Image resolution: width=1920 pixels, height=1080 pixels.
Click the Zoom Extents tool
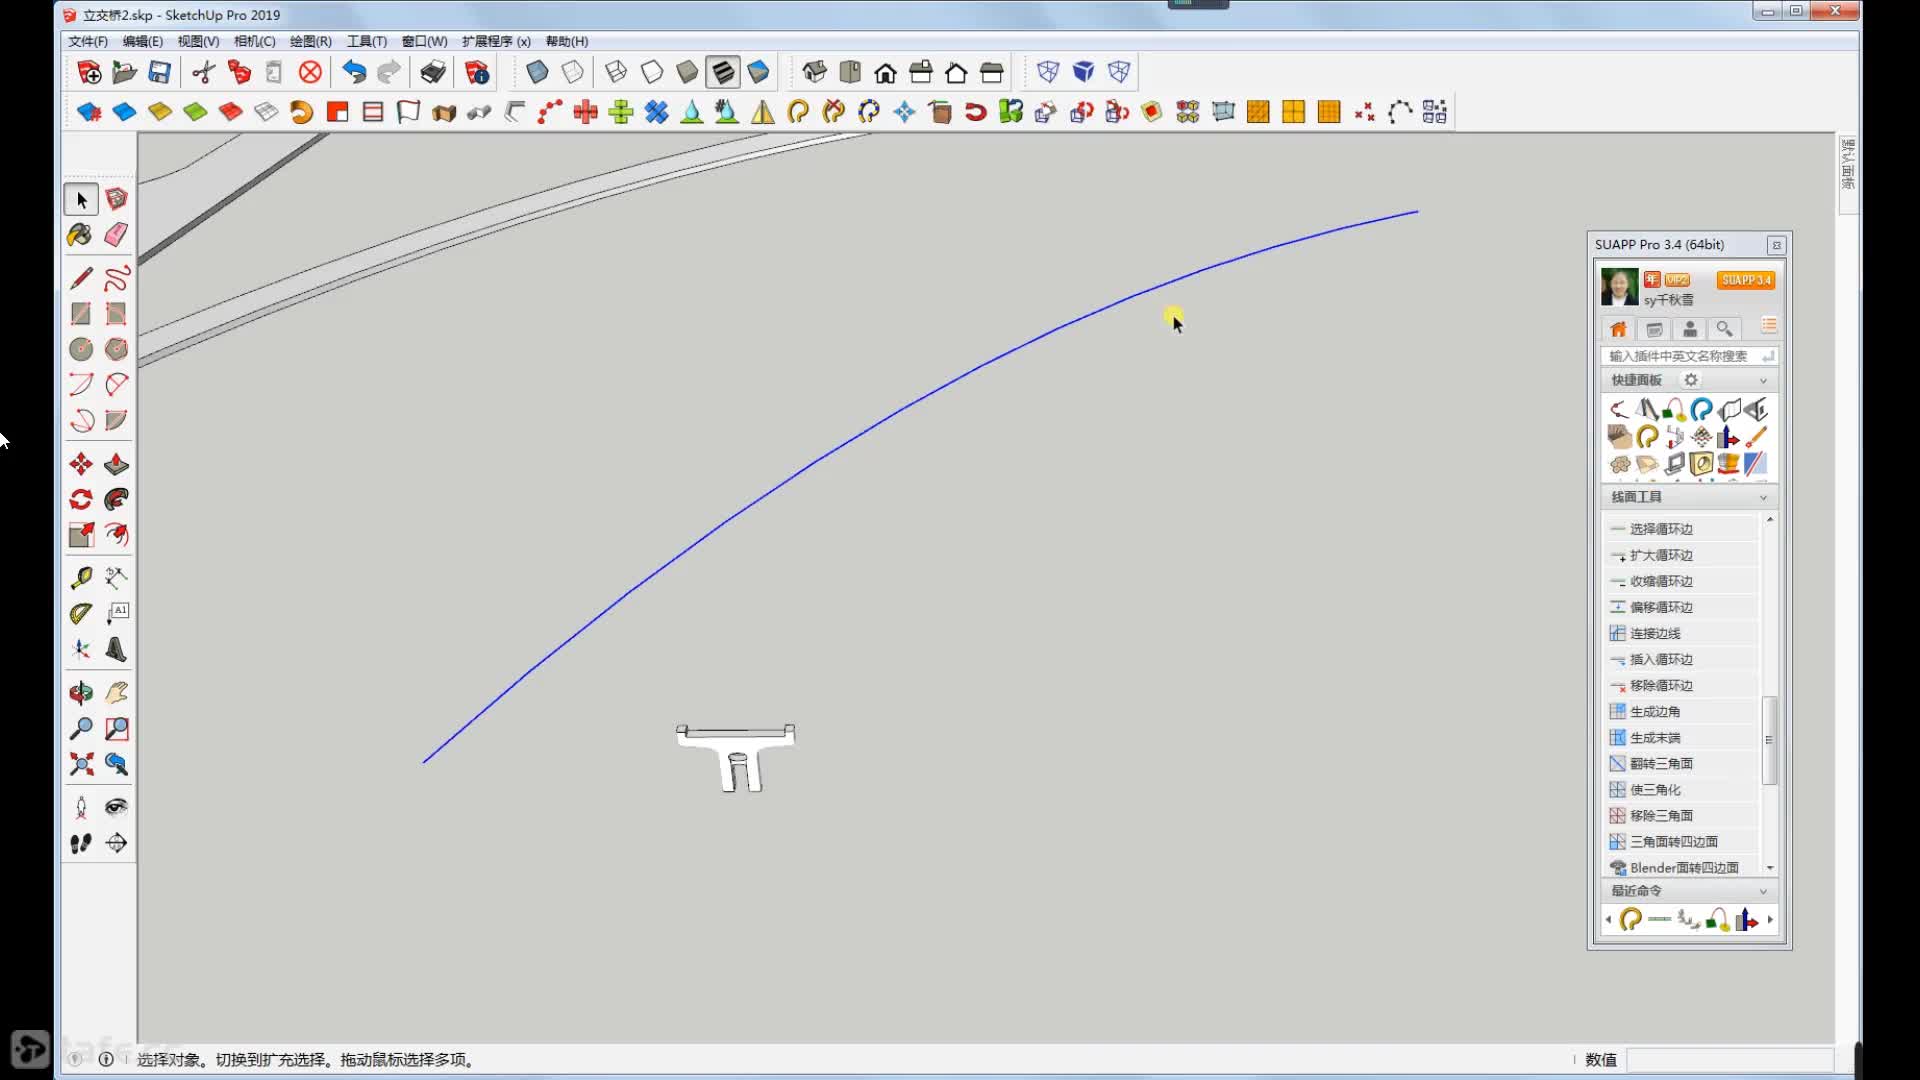coord(81,764)
